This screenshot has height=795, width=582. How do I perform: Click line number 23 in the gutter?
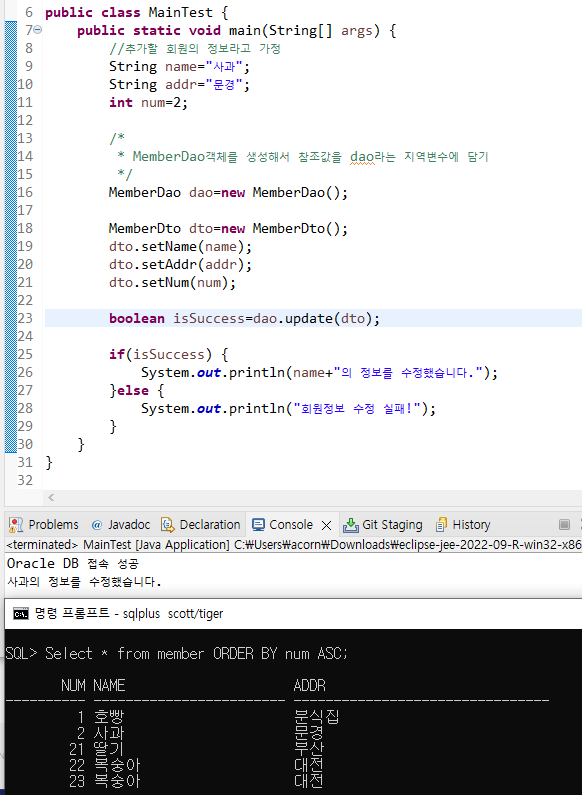tap(25, 318)
